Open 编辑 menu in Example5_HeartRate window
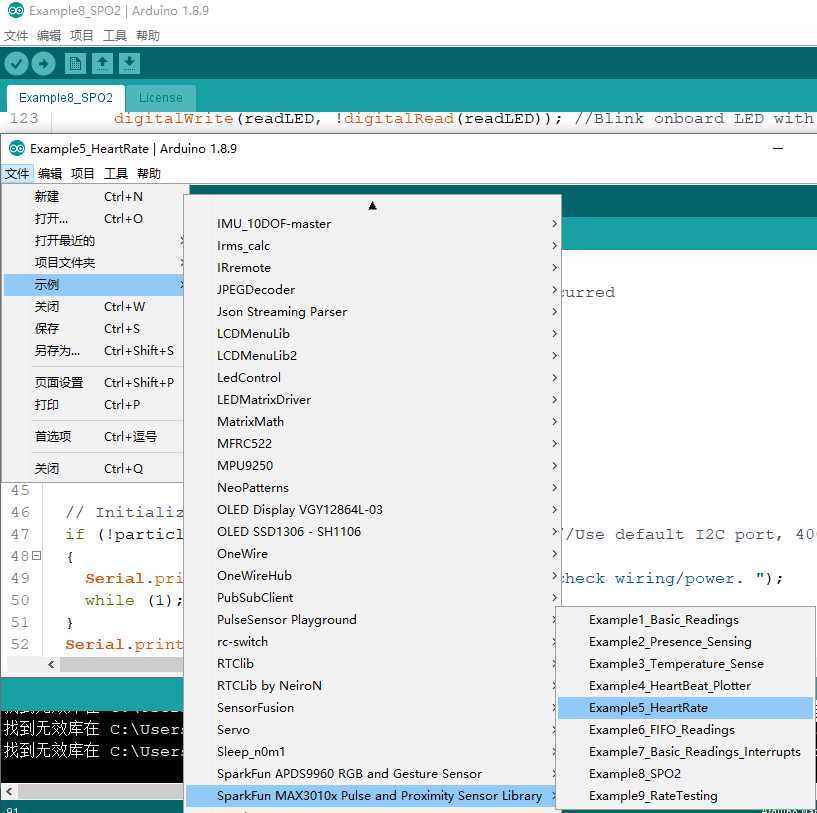 49,174
